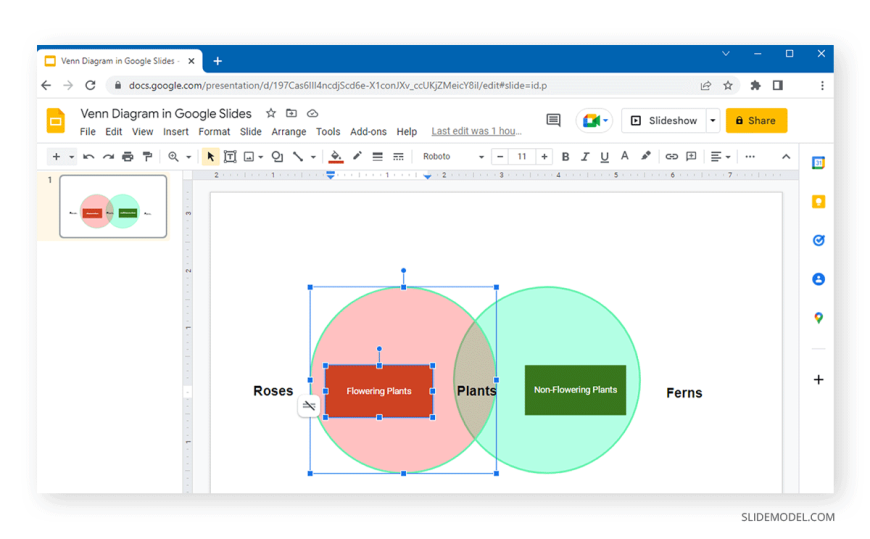This screenshot has width=870, height=539.
Task: Open the Edit menu
Action: point(113,132)
